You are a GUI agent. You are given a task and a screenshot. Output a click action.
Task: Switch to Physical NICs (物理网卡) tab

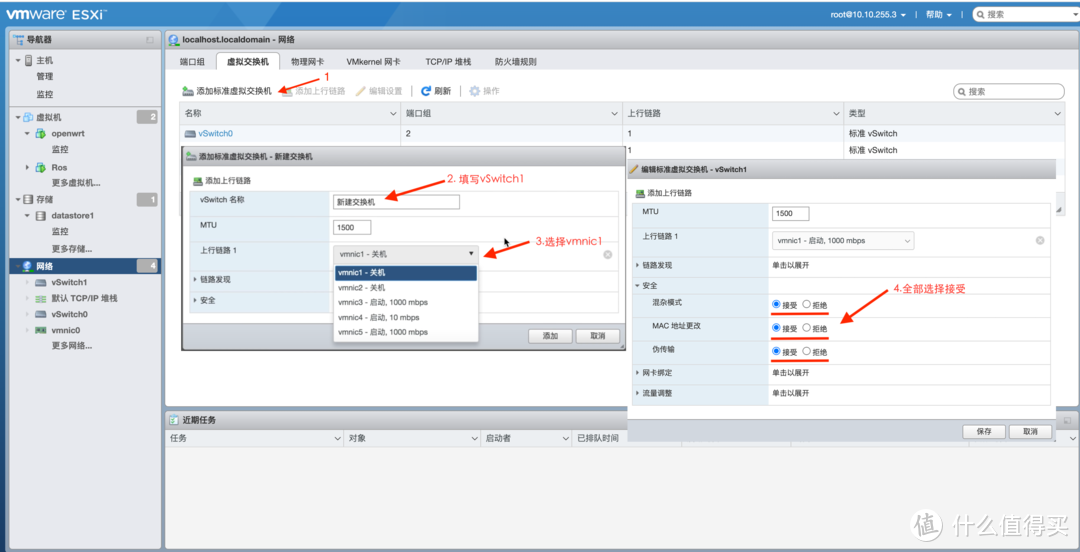[307, 61]
